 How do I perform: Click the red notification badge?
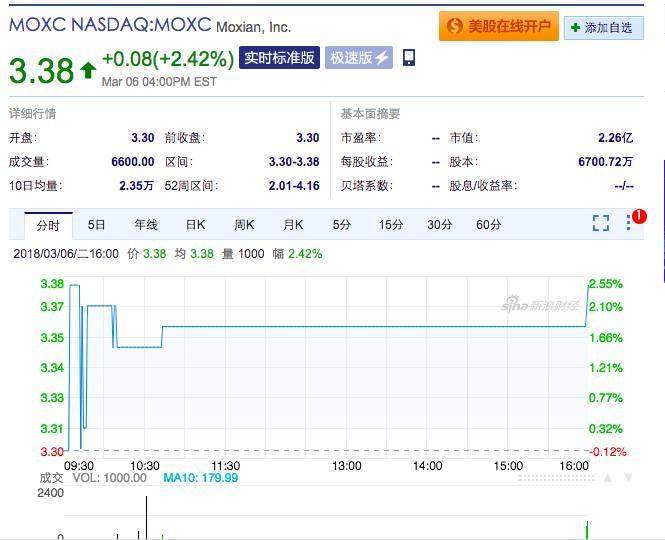click(x=639, y=216)
